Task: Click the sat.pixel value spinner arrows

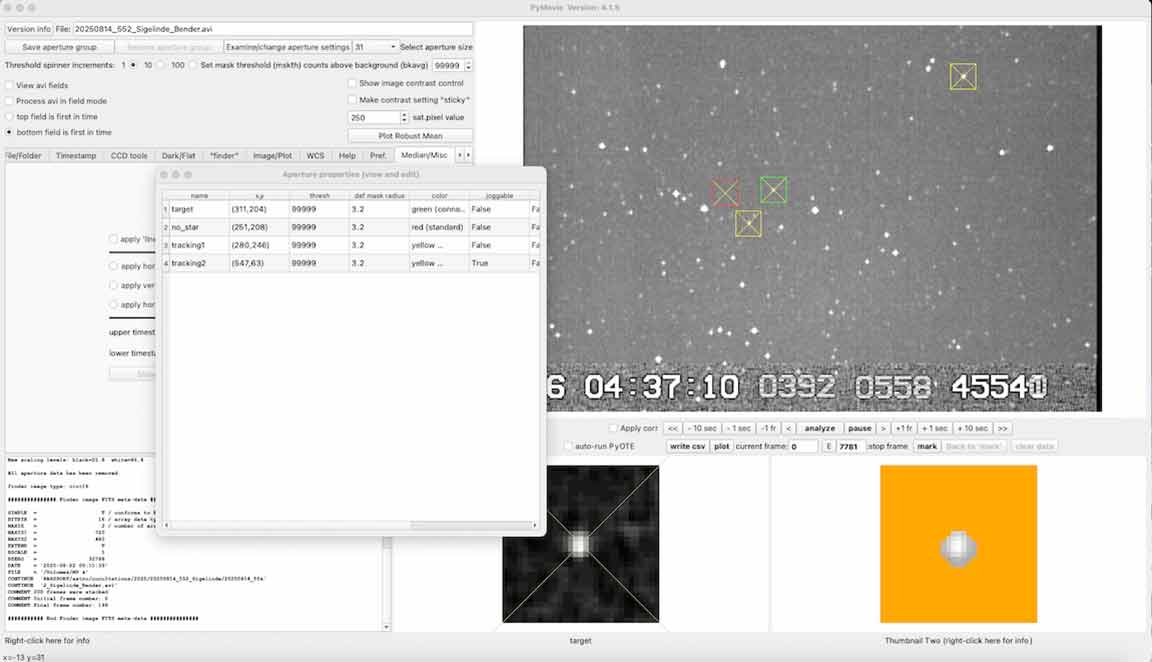Action: click(403, 118)
